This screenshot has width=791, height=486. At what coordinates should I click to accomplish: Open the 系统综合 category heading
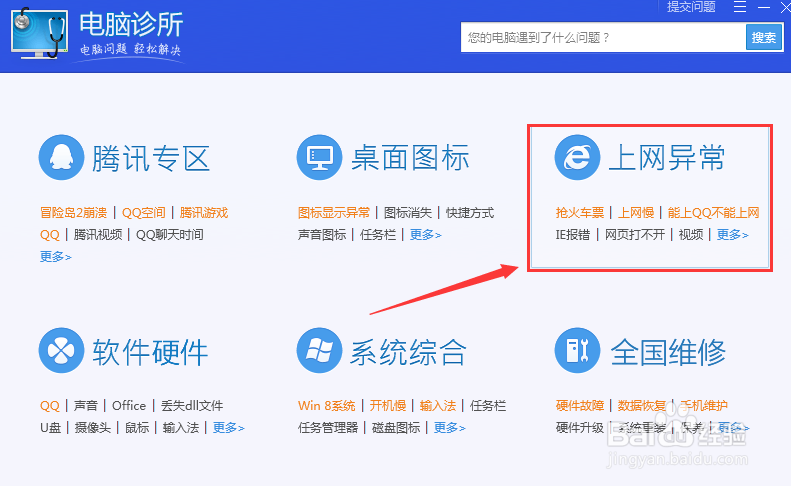(x=408, y=352)
